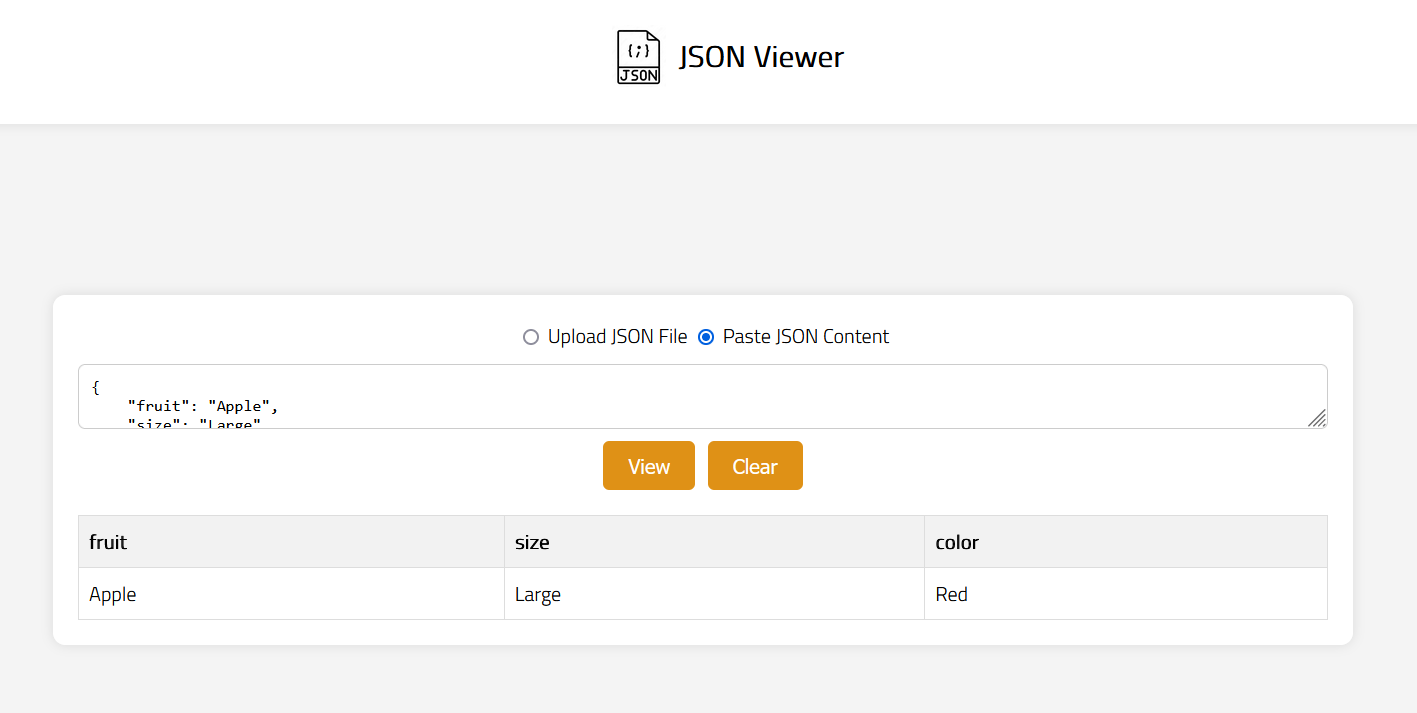Click the textarea resize handle
Image resolution: width=1417 pixels, height=713 pixels.
click(x=1318, y=419)
